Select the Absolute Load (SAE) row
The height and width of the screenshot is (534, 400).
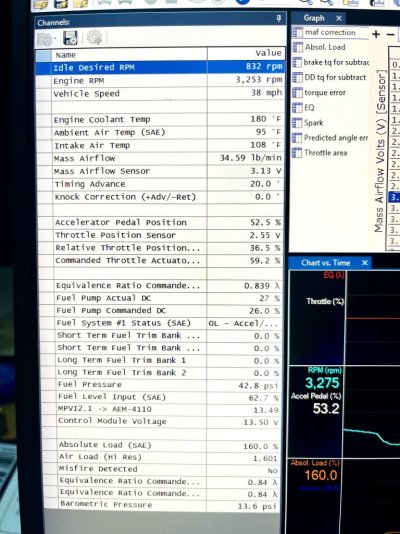tap(161, 445)
